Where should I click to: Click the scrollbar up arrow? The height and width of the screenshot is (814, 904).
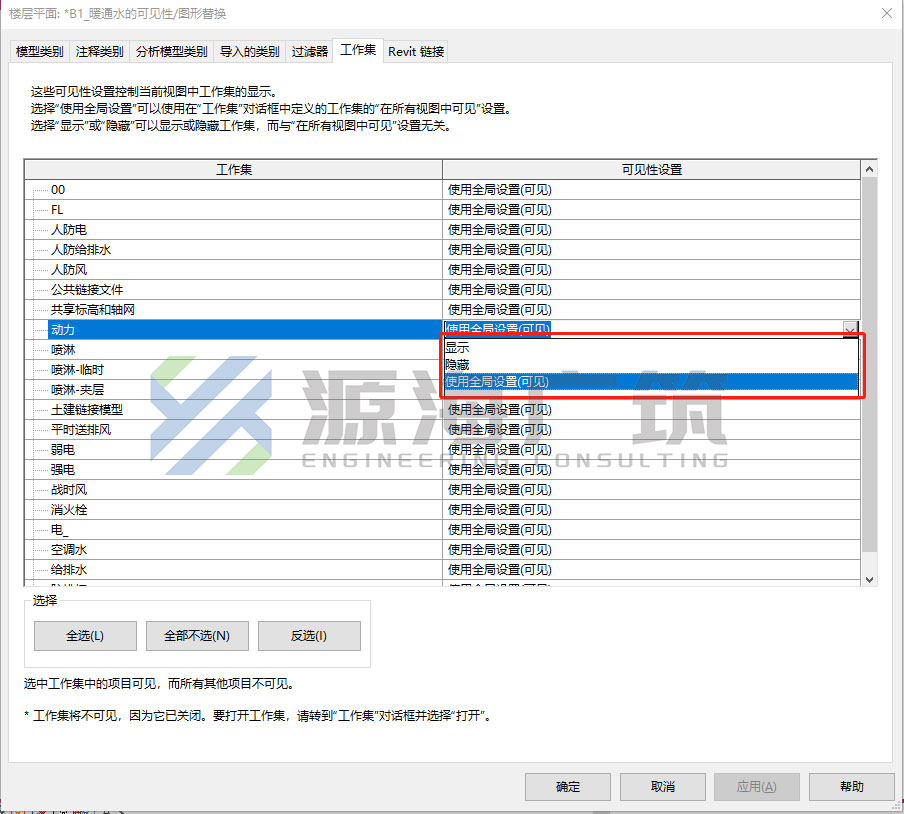(x=869, y=169)
